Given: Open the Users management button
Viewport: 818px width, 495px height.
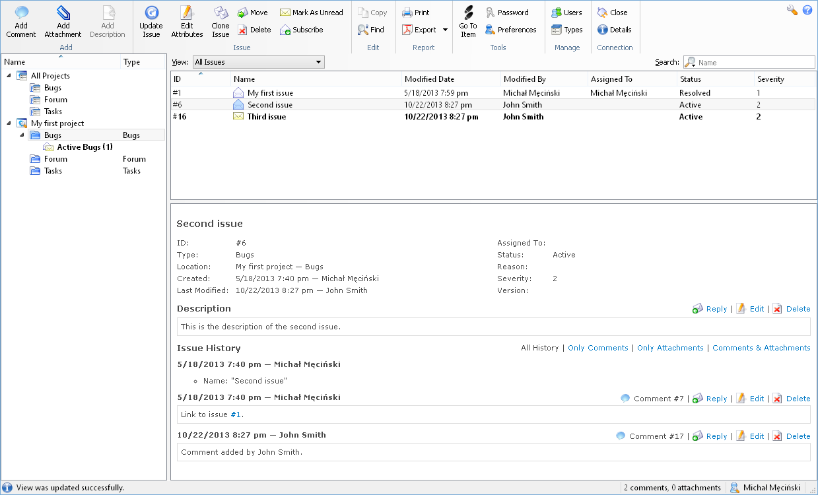Looking at the screenshot, I should 566,12.
